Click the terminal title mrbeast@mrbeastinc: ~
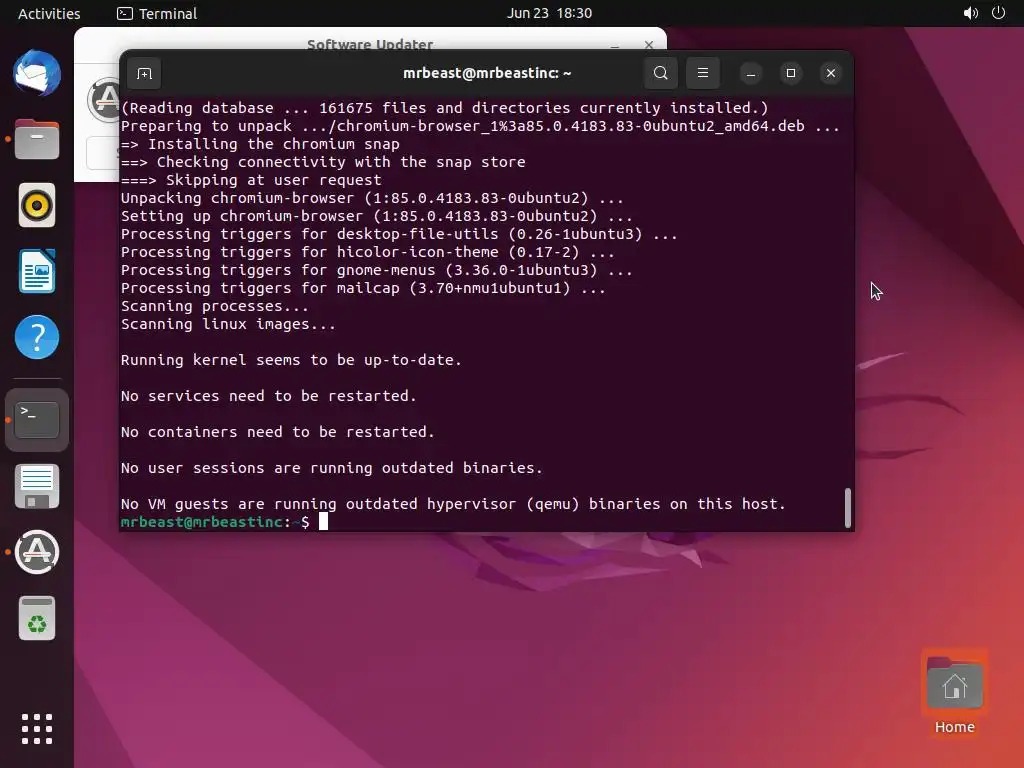 [x=487, y=73]
